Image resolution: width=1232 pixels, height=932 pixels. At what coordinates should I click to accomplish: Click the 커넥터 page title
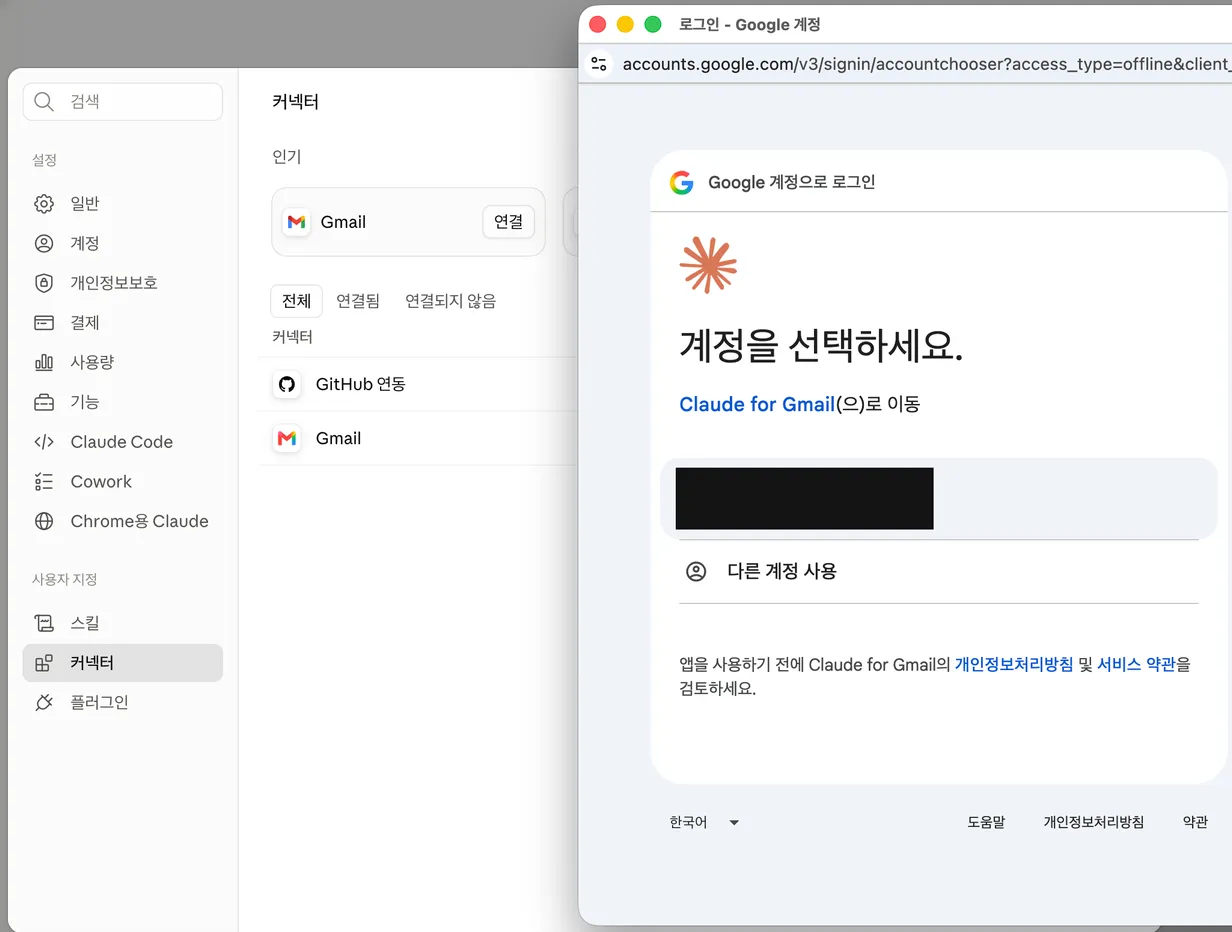(x=295, y=102)
